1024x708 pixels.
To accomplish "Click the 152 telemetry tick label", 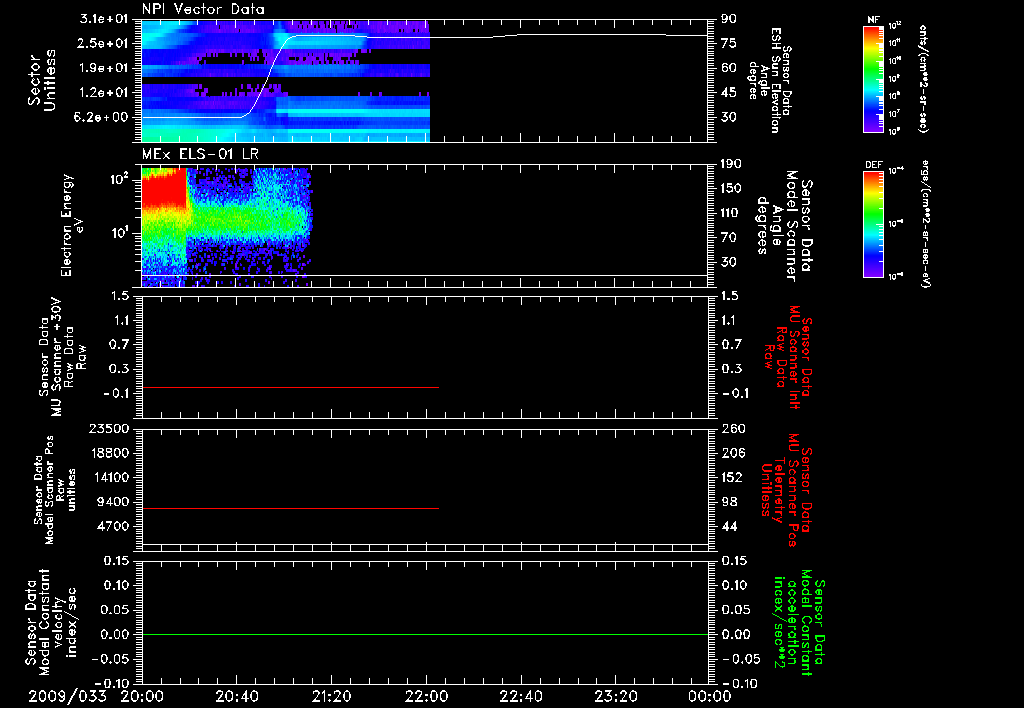I will 733,477.
